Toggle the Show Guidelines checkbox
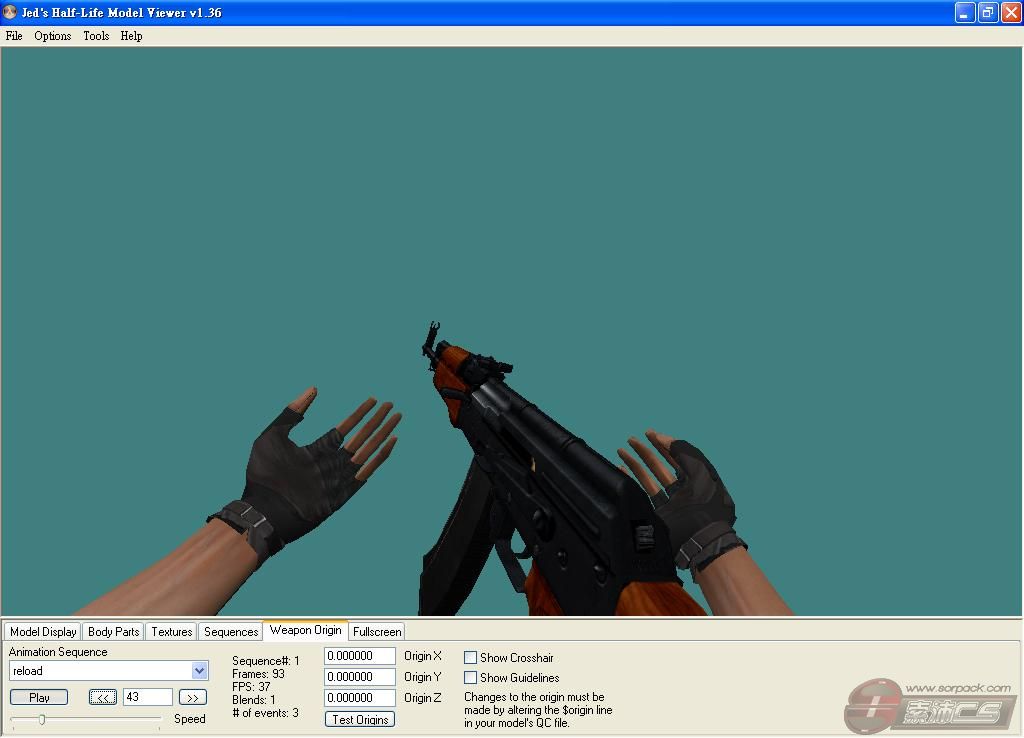Viewport: 1024px width, 738px height. (x=470, y=678)
